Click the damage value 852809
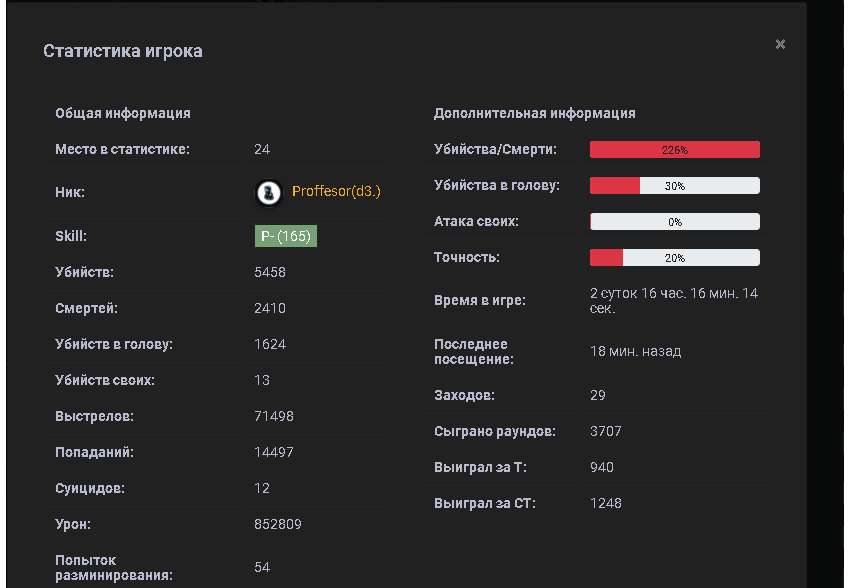Image resolution: width=864 pixels, height=588 pixels. pyautogui.click(x=278, y=524)
